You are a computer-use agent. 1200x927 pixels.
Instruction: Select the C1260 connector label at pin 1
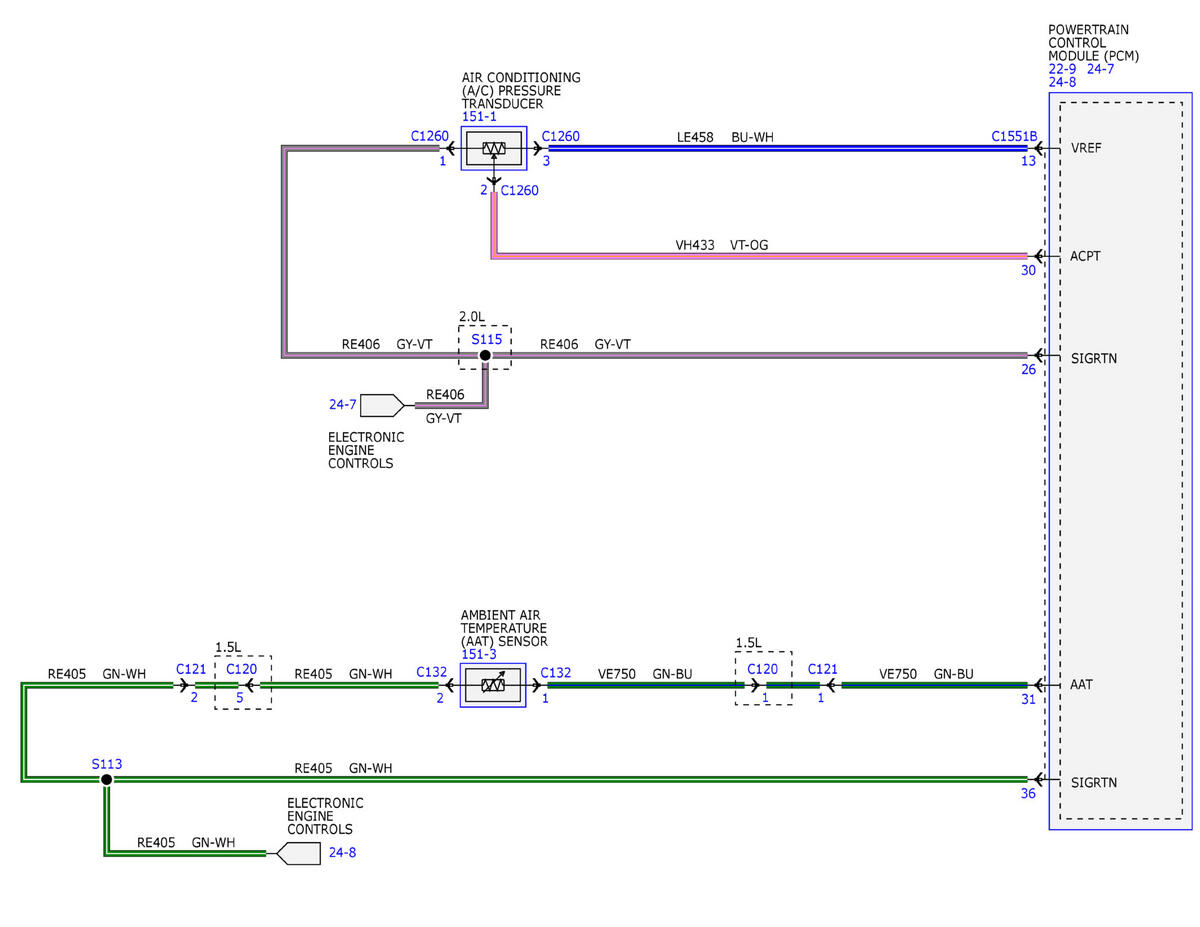click(430, 136)
